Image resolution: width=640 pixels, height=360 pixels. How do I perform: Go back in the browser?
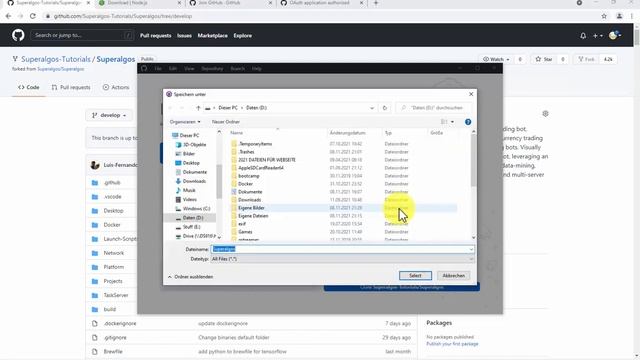coord(8,16)
